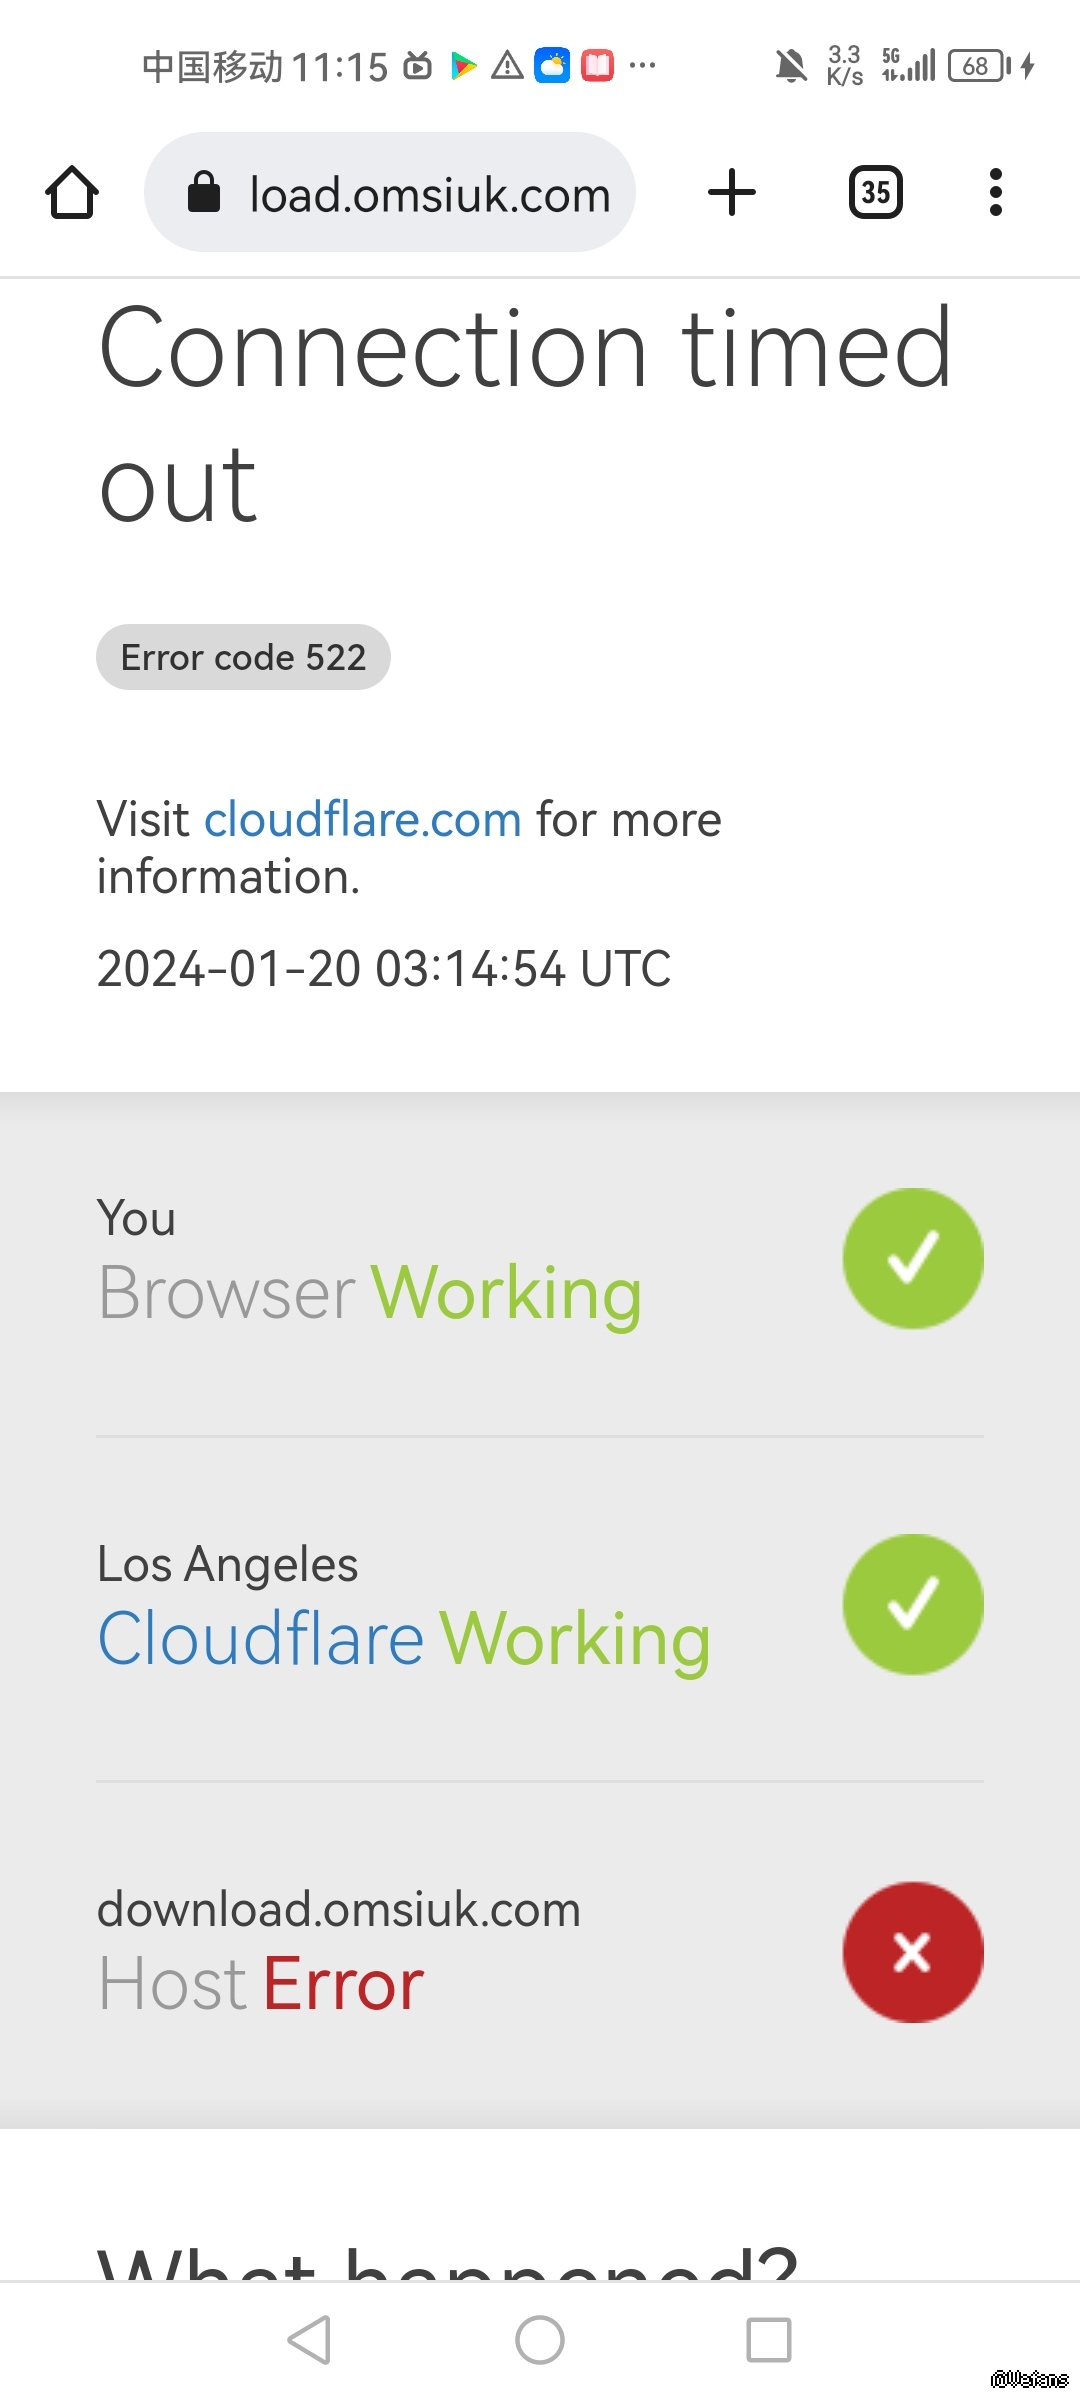Open a new tab with plus icon
This screenshot has width=1080, height=2400.
coord(732,192)
